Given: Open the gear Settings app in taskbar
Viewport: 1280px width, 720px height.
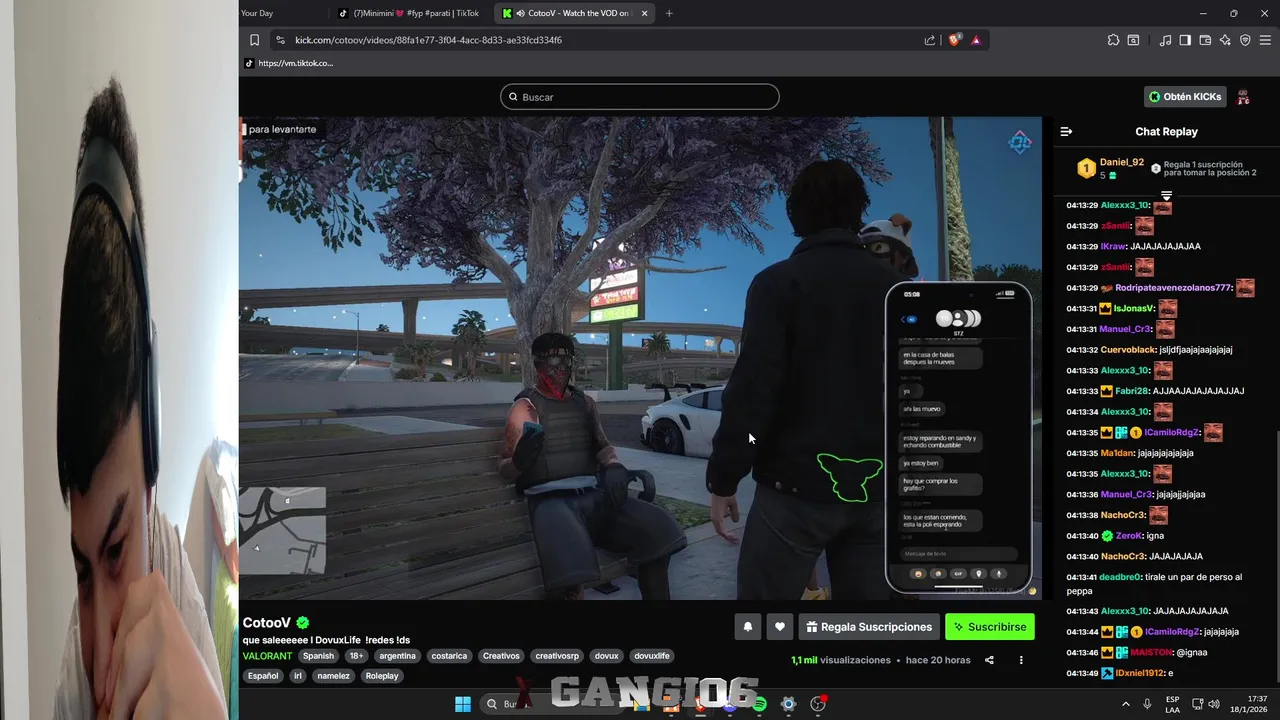Looking at the screenshot, I should [788, 704].
